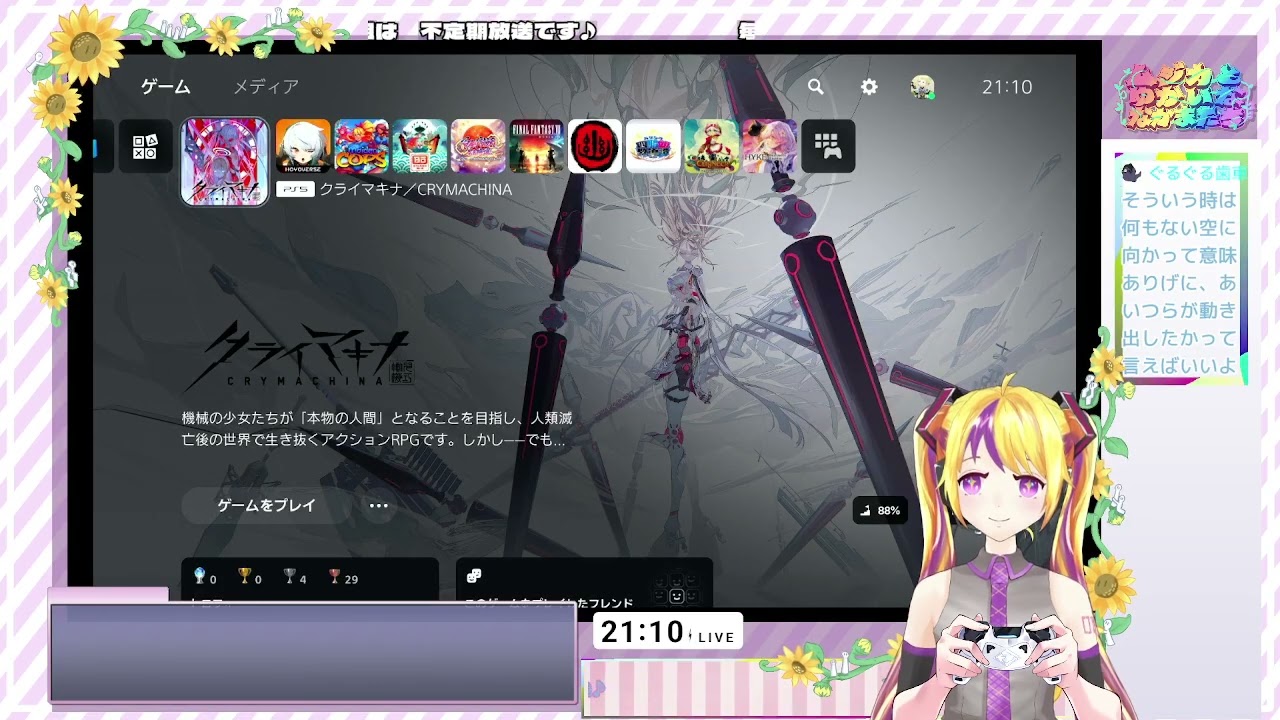Open the Game Library icon

pos(828,147)
